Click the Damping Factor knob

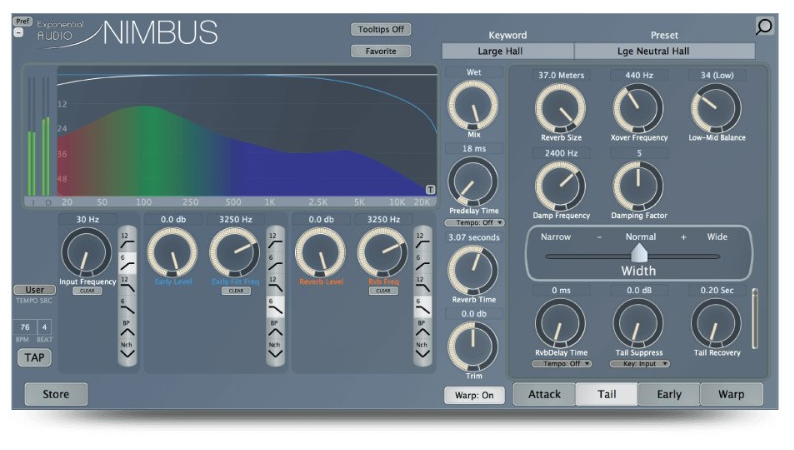pyautogui.click(x=637, y=185)
